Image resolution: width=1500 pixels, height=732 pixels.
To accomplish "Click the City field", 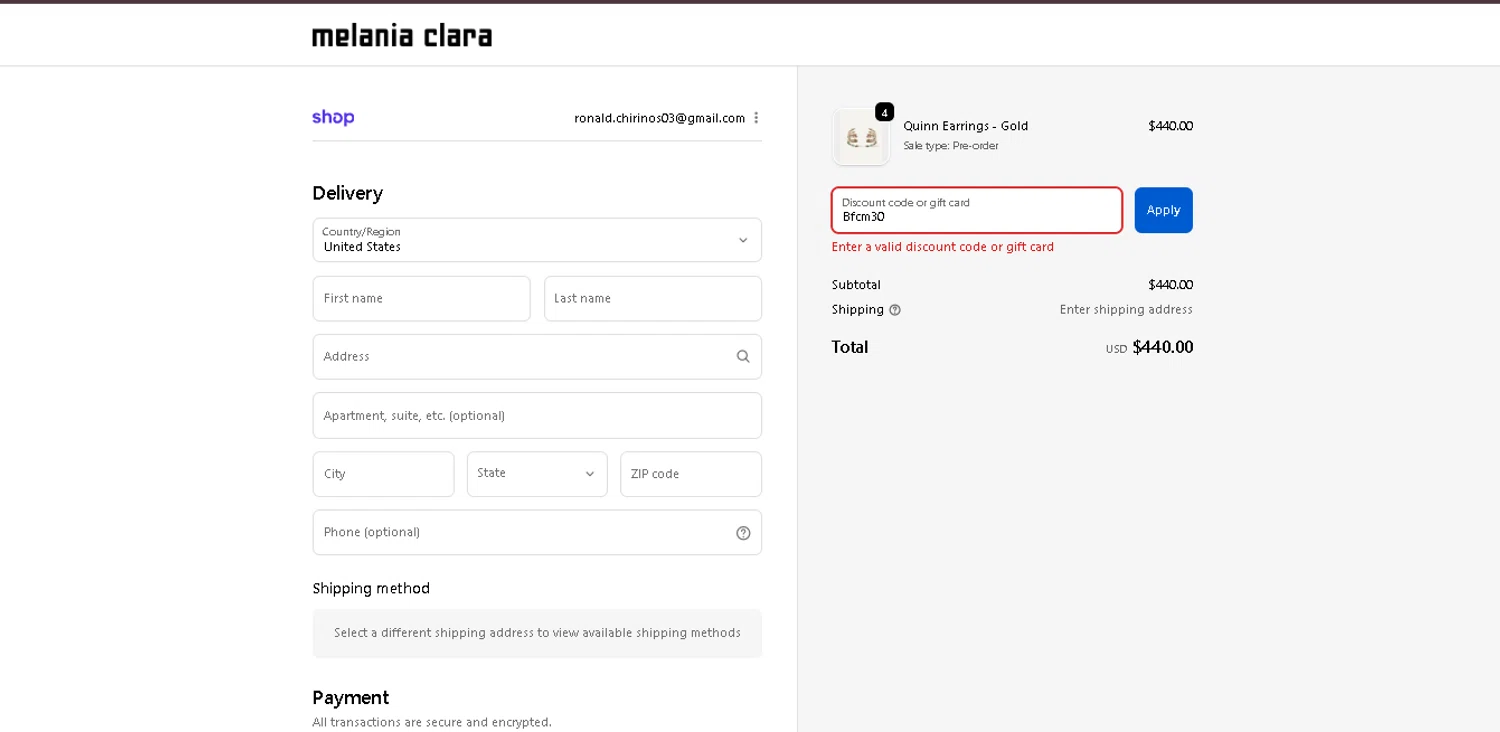I will 383,474.
